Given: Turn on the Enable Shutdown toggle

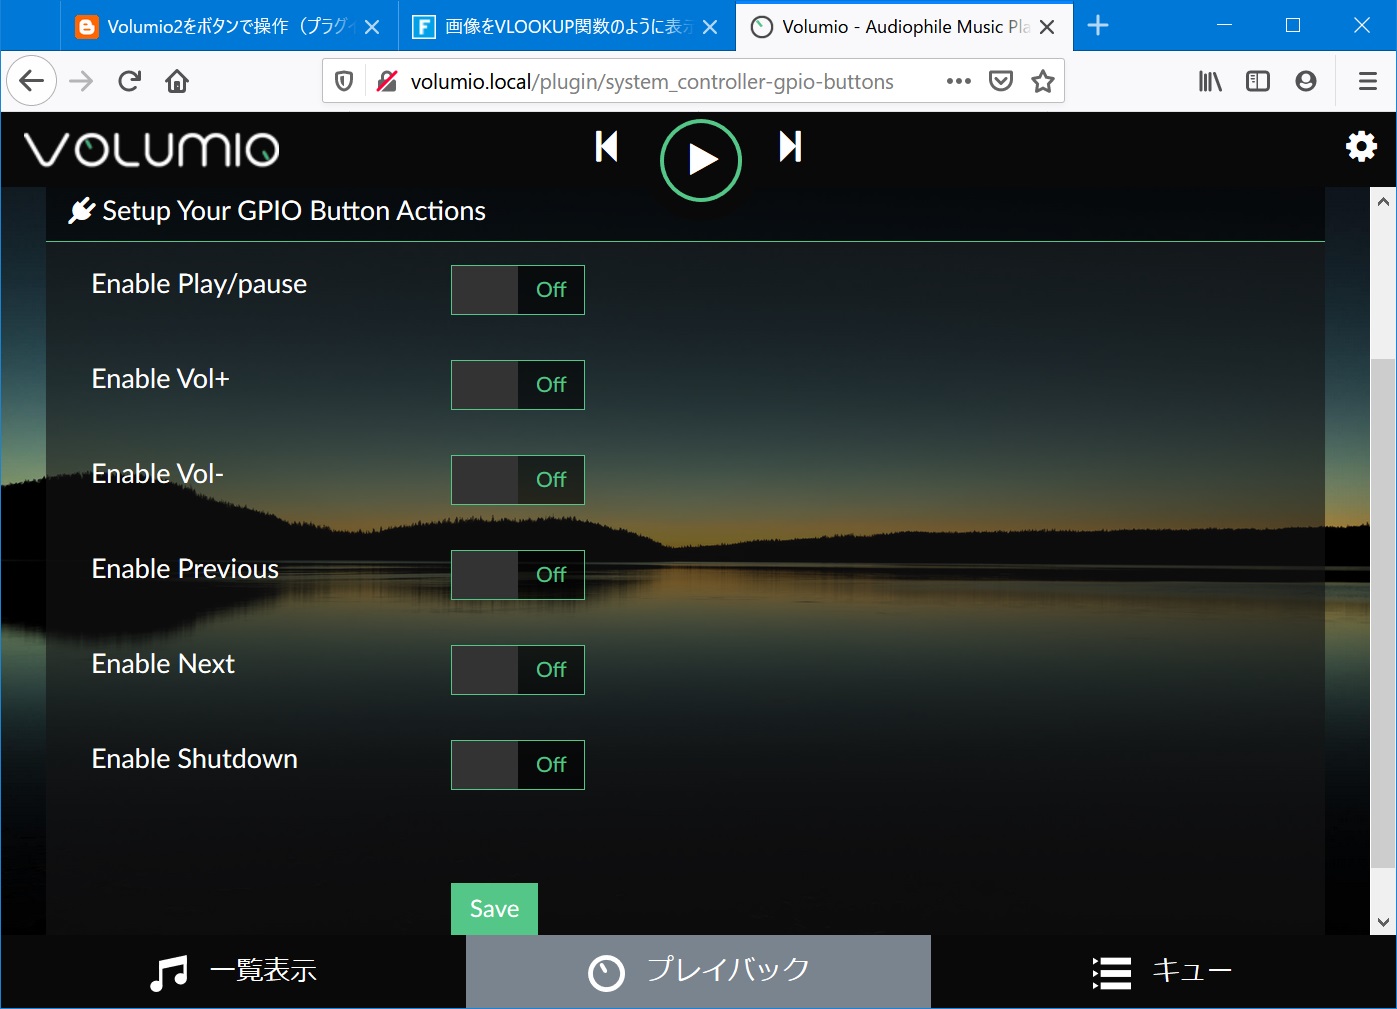Looking at the screenshot, I should coord(517,764).
